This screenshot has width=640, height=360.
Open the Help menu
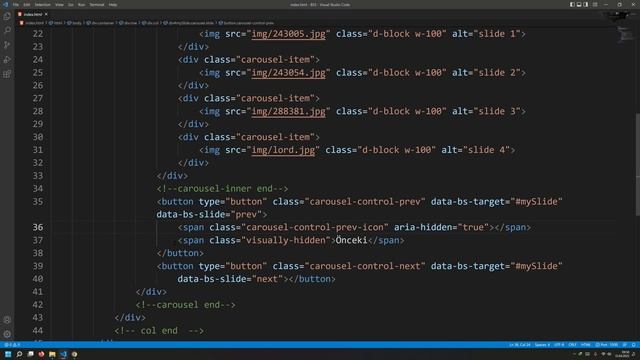tap(113, 4)
